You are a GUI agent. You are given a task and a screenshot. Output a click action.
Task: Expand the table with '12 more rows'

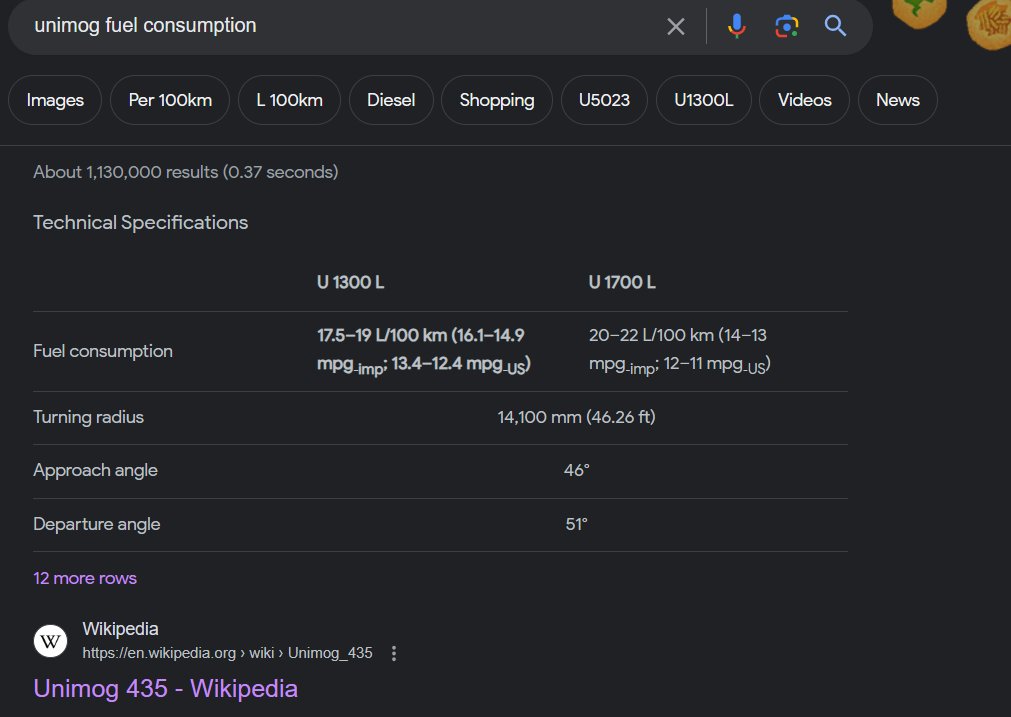(x=85, y=578)
